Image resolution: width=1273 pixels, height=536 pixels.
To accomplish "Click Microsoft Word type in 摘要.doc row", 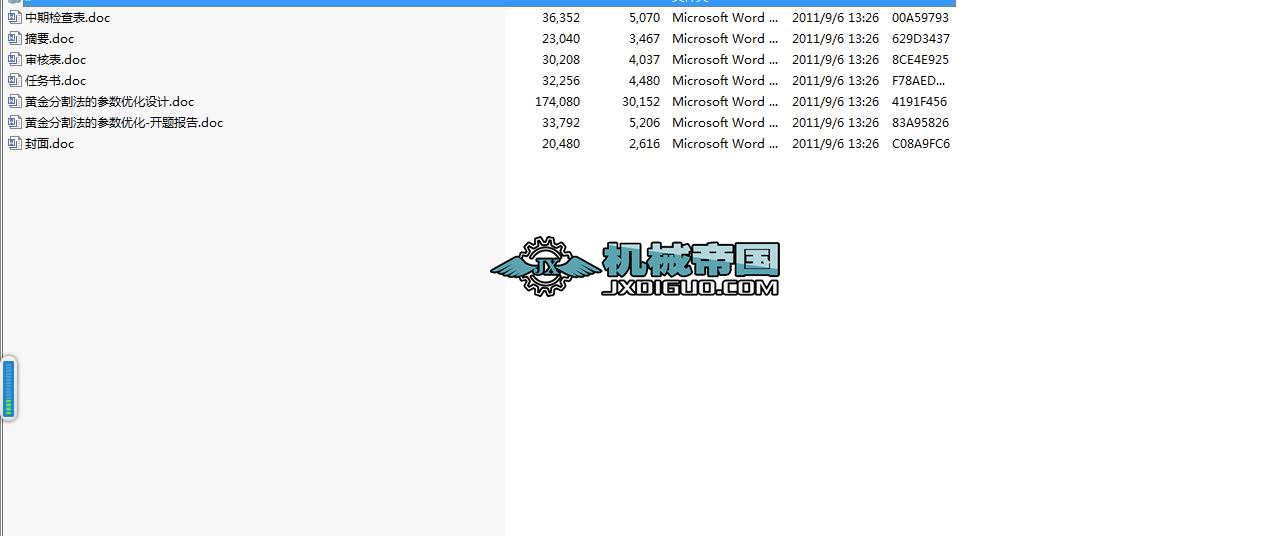I will 725,39.
